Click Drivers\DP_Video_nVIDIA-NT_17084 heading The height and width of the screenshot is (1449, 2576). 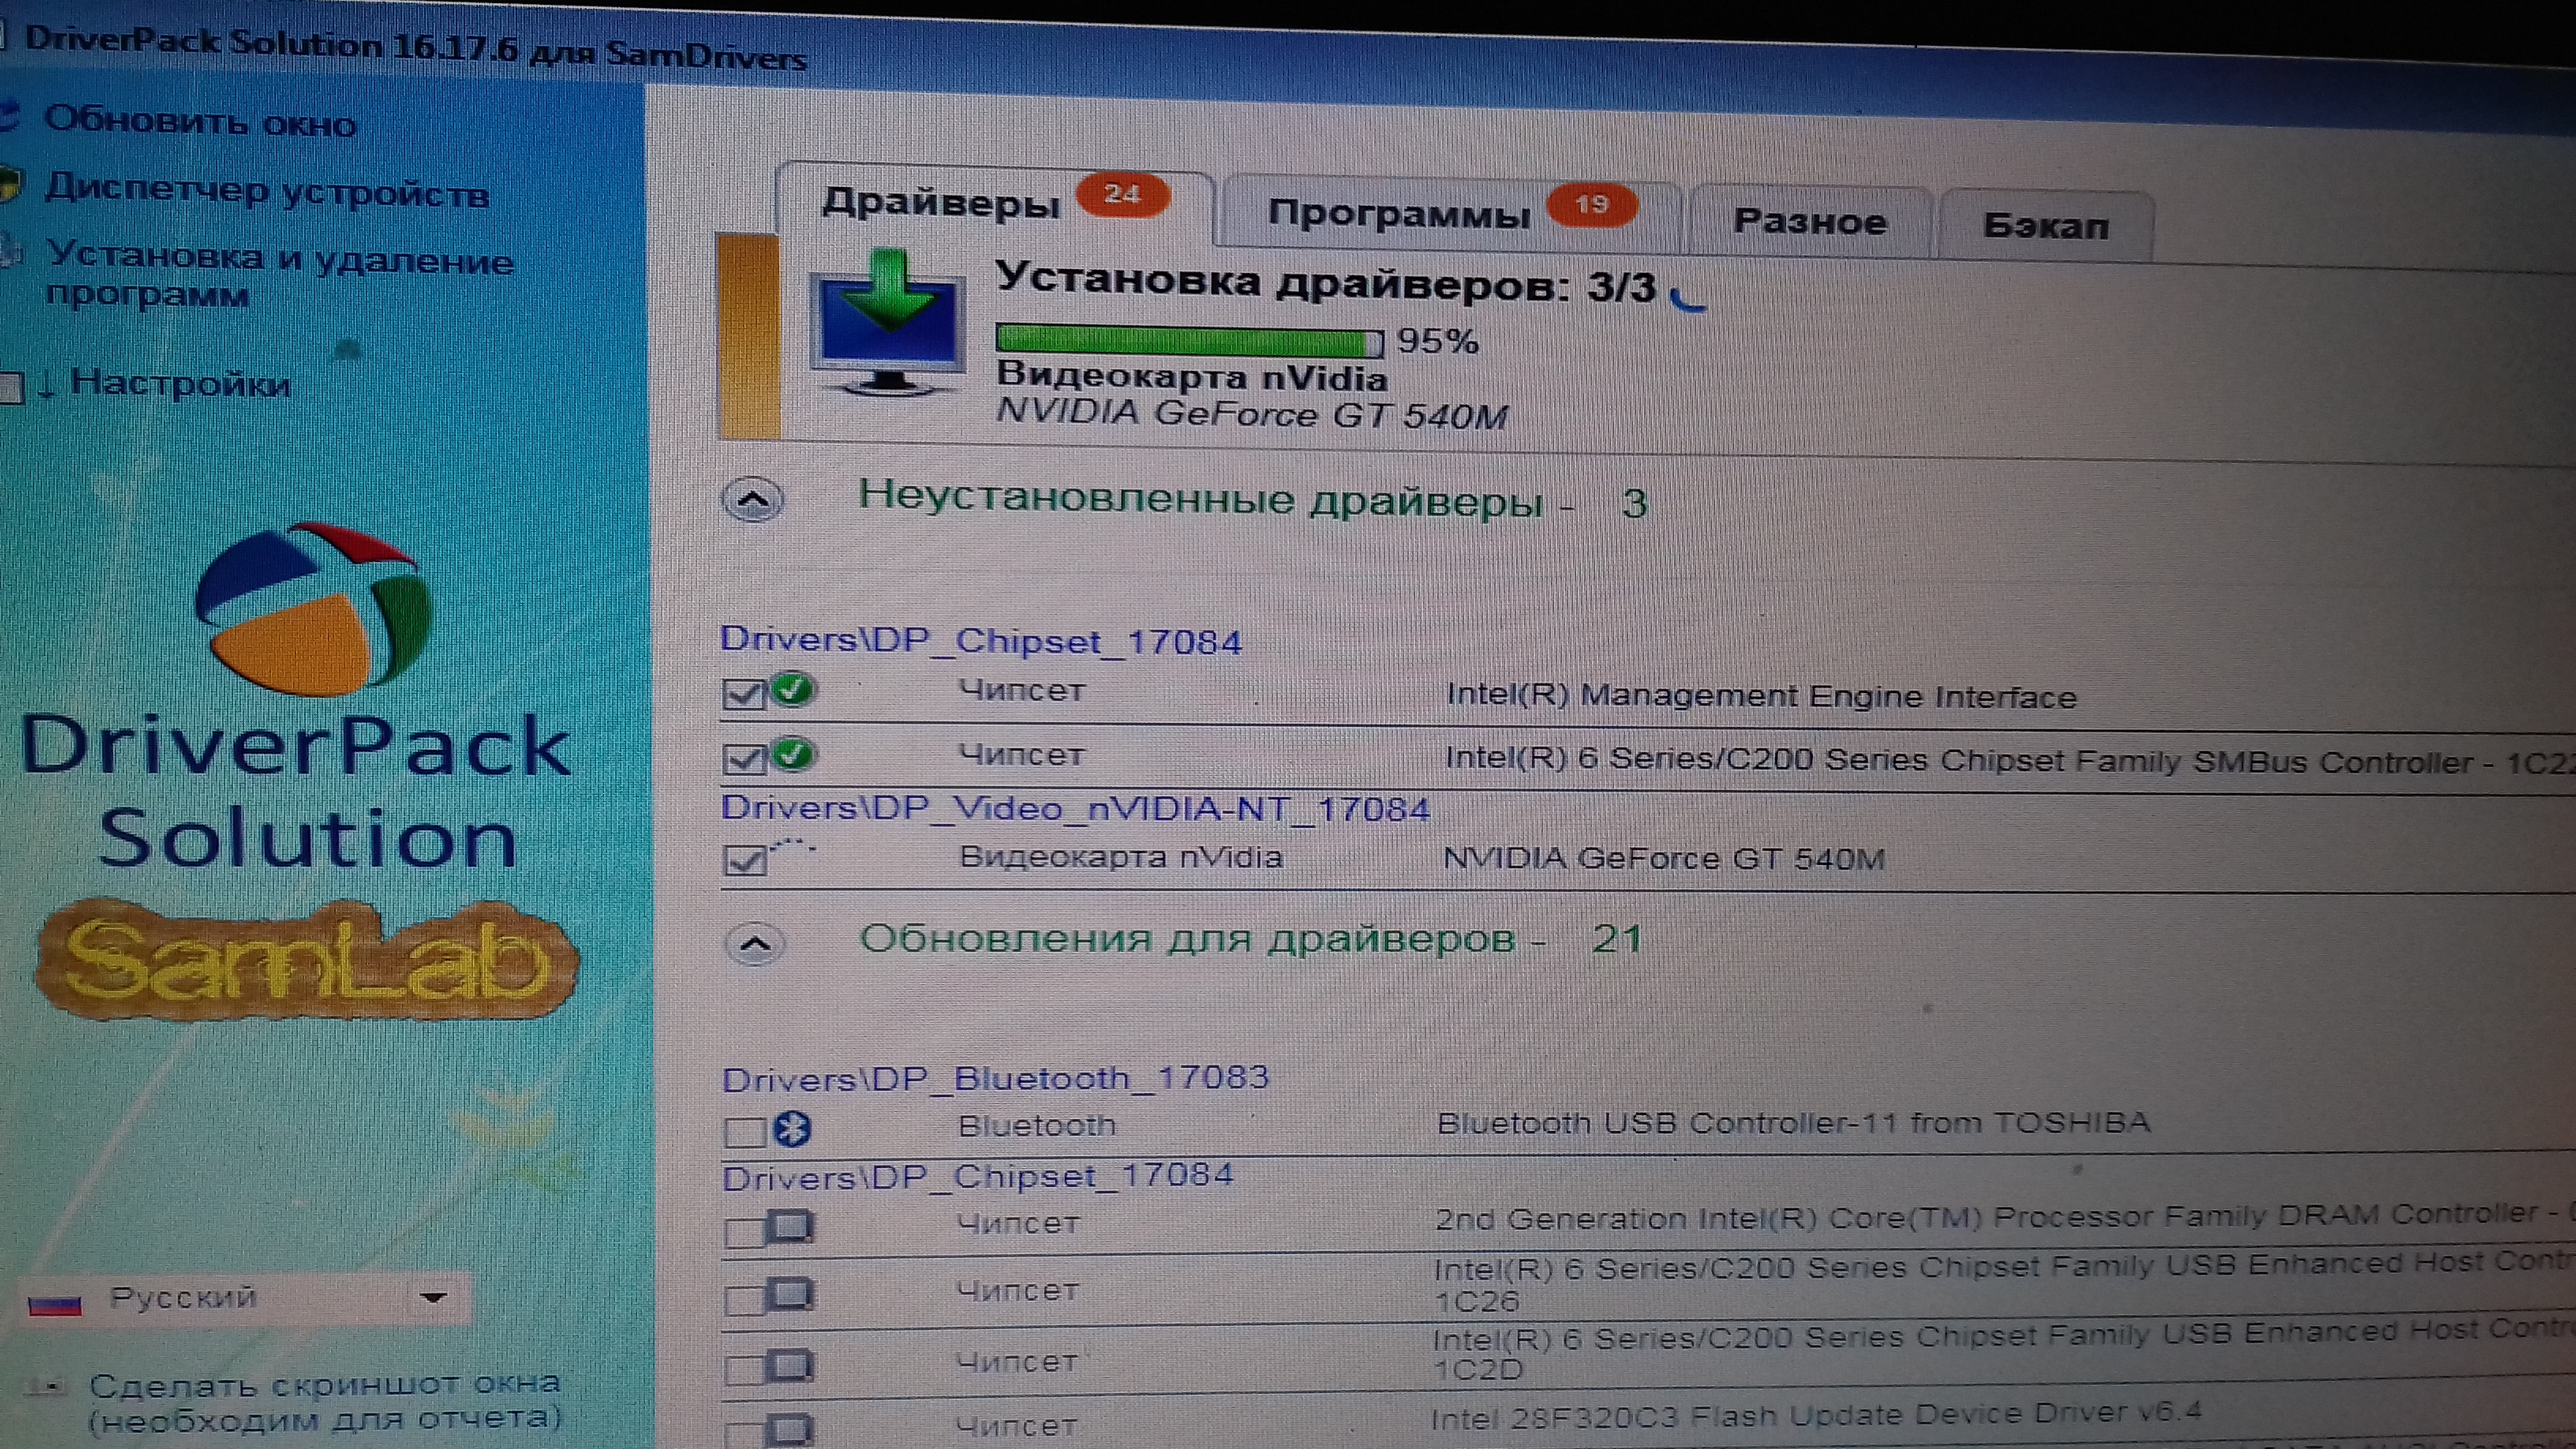click(x=1075, y=807)
